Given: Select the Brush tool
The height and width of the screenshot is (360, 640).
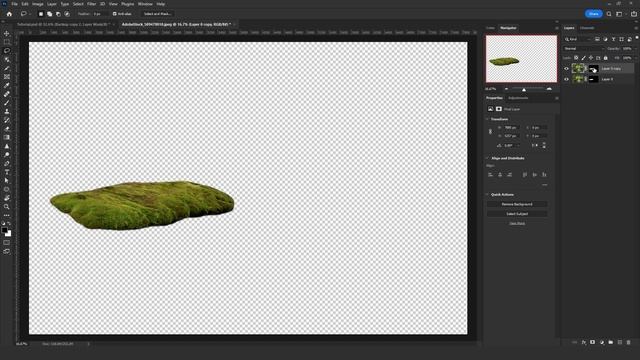Looking at the screenshot, I should (x=7, y=102).
